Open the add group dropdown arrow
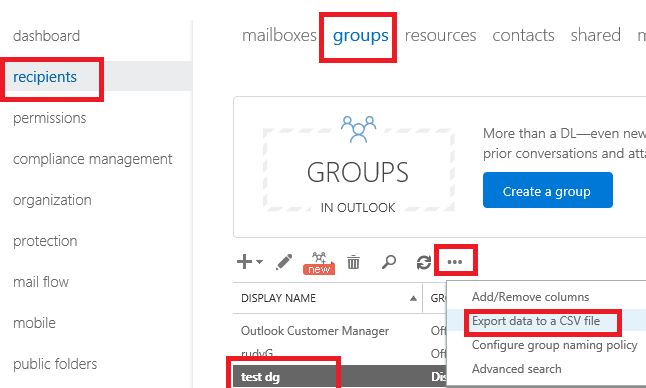 (x=260, y=262)
